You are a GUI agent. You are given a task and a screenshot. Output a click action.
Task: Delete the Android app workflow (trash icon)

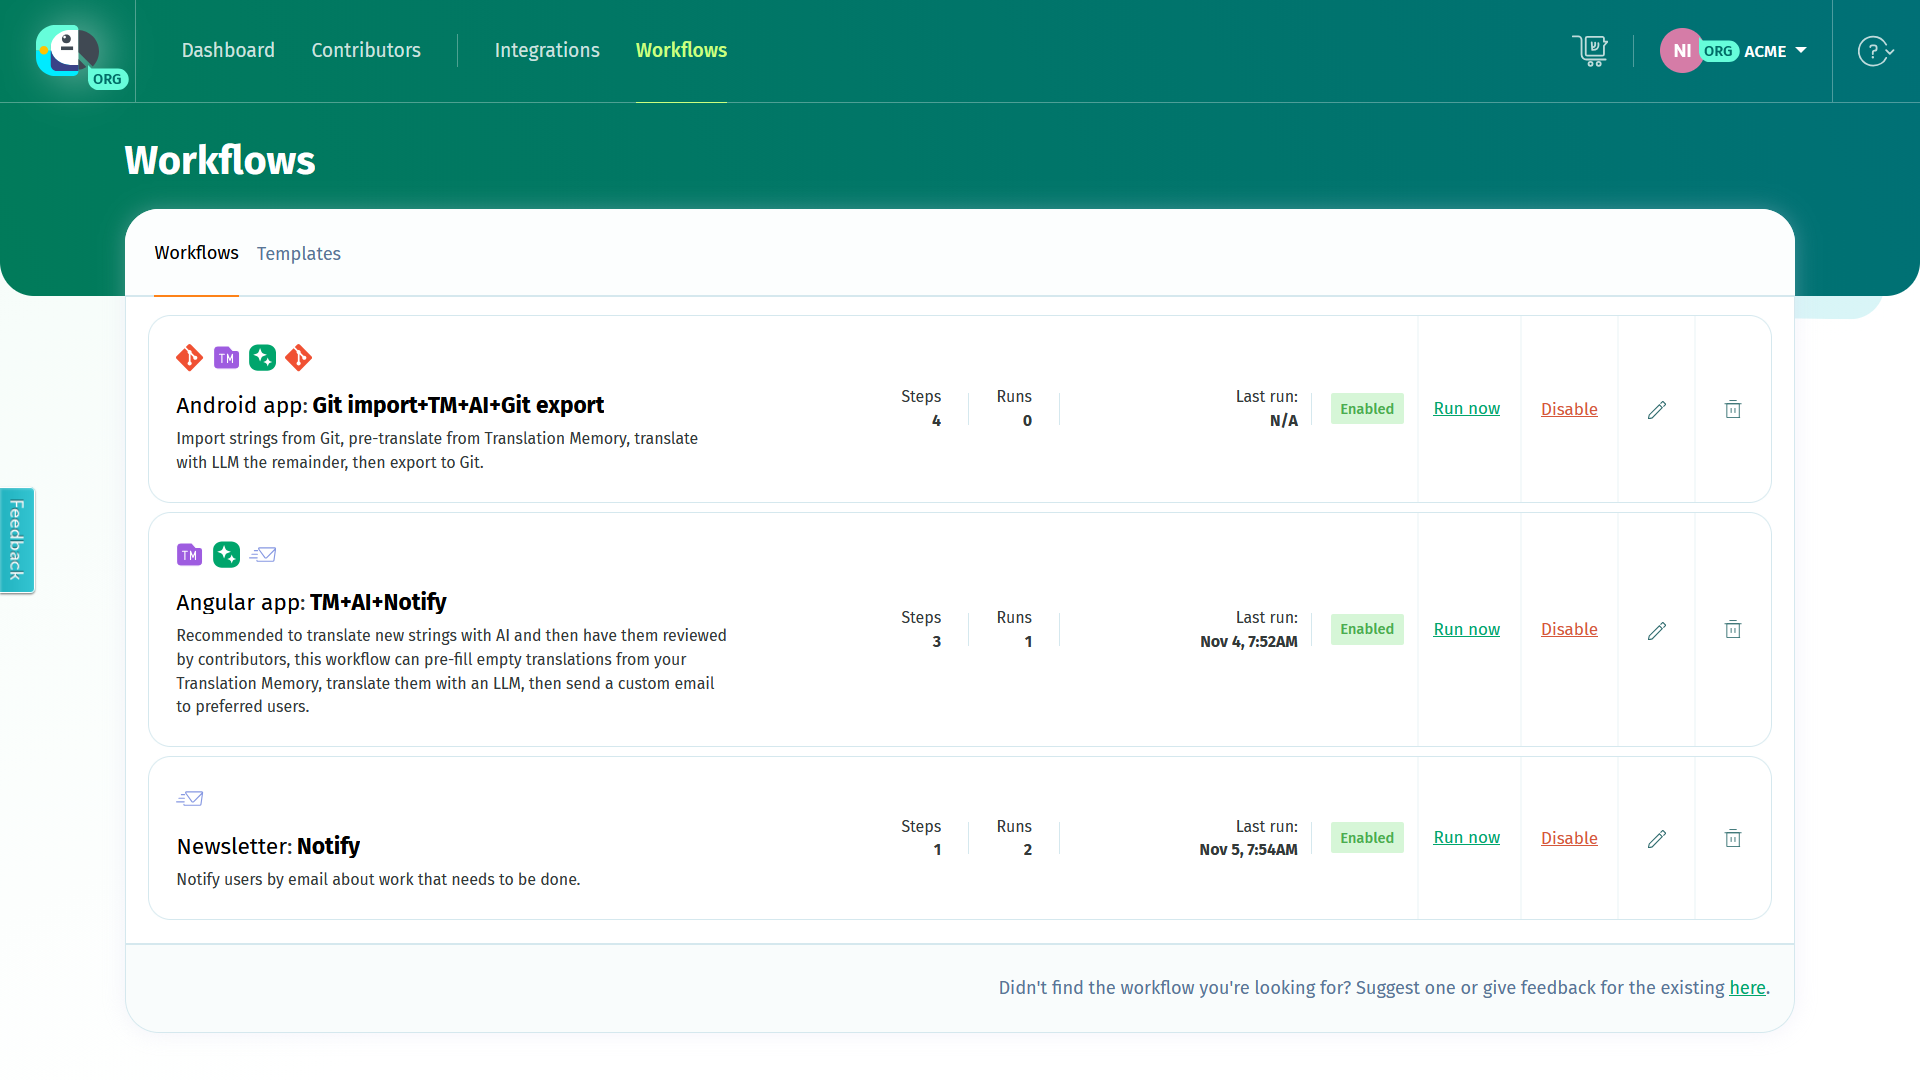click(1733, 409)
